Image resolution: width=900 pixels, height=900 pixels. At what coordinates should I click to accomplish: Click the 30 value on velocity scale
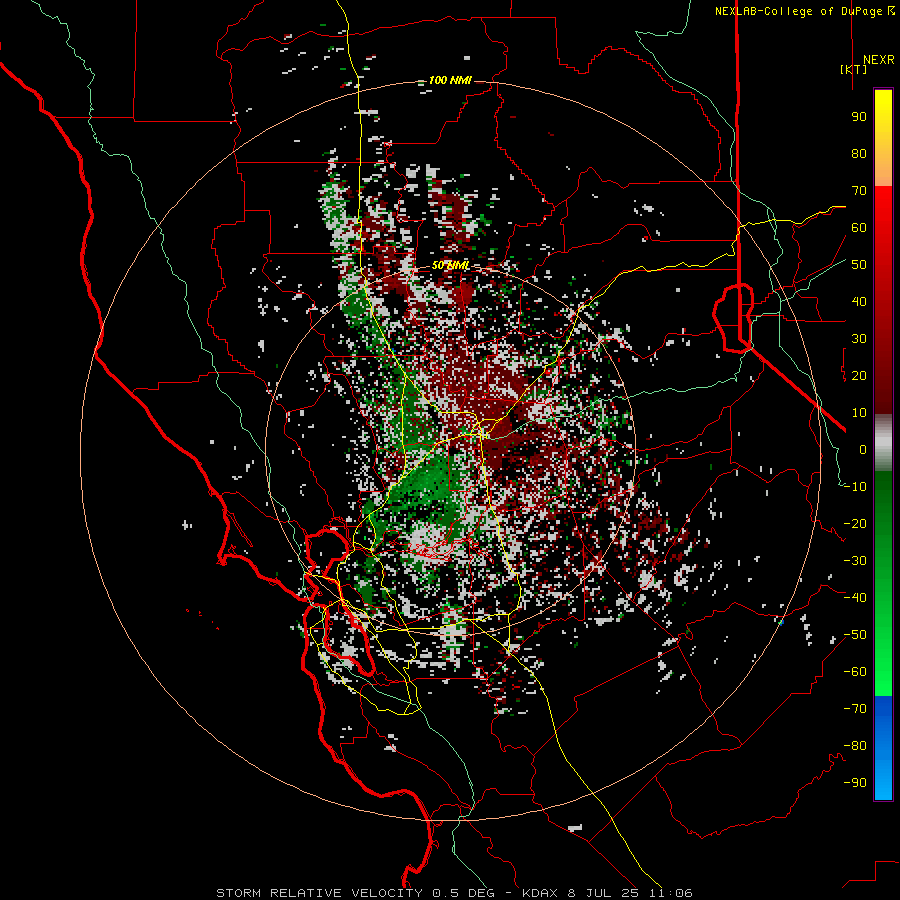[859, 339]
